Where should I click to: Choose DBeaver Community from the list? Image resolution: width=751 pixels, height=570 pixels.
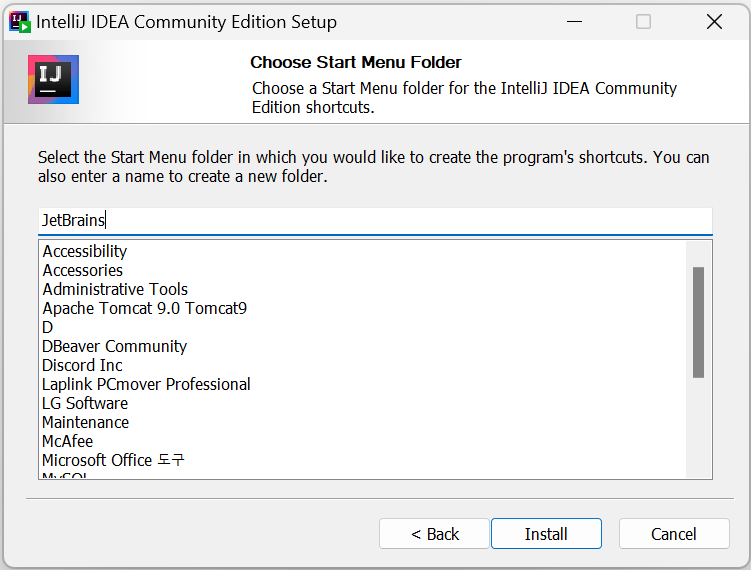114,346
